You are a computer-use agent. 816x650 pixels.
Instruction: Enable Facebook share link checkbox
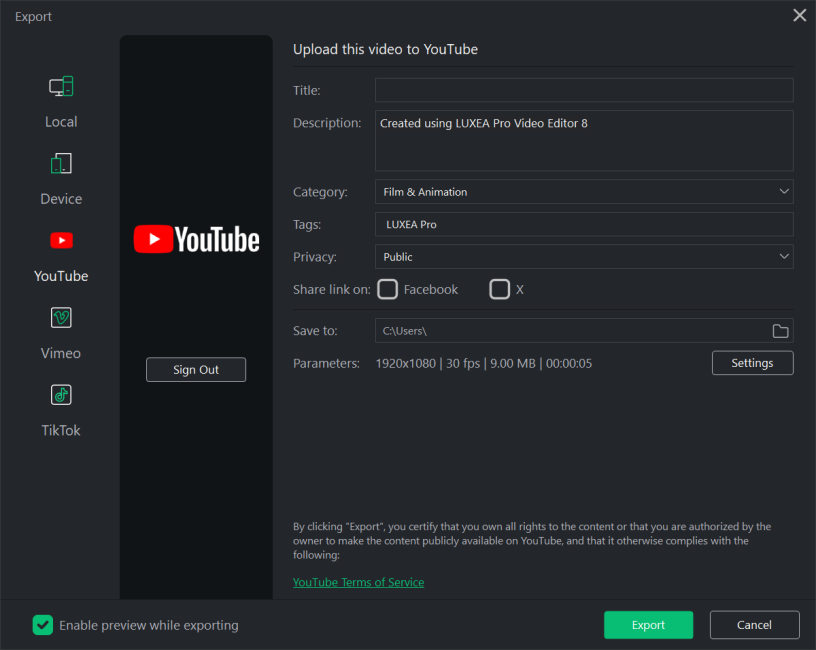point(388,290)
